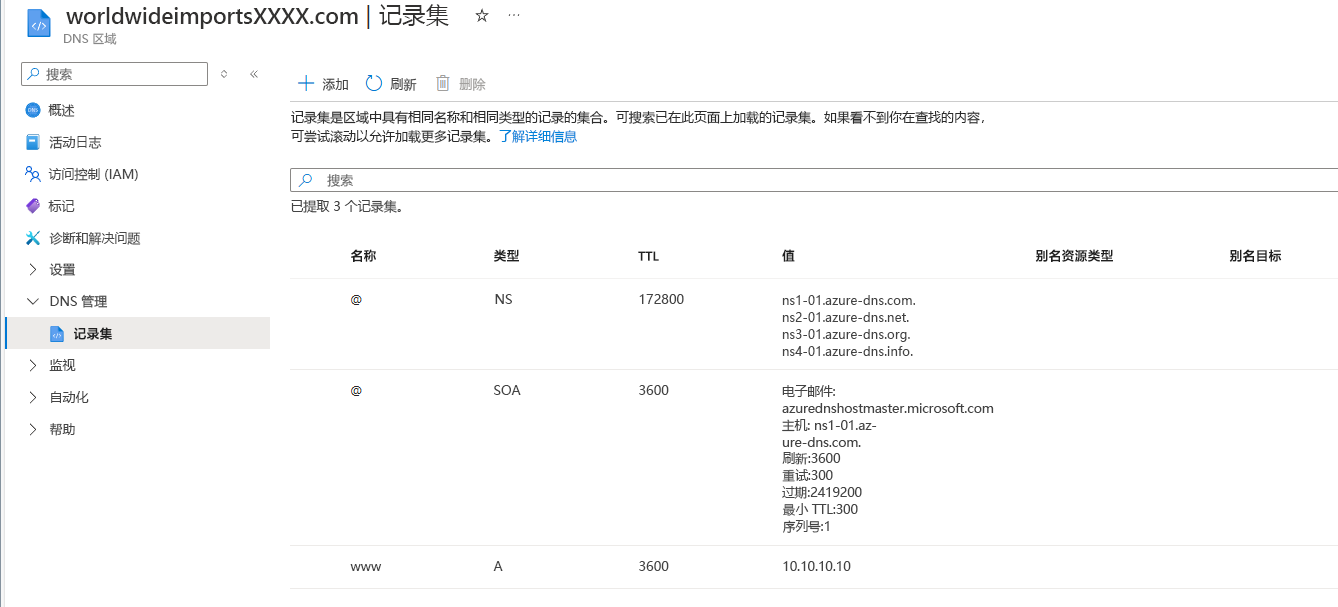
Task: Collapse the left sidebar with the « icon
Action: coord(253,73)
